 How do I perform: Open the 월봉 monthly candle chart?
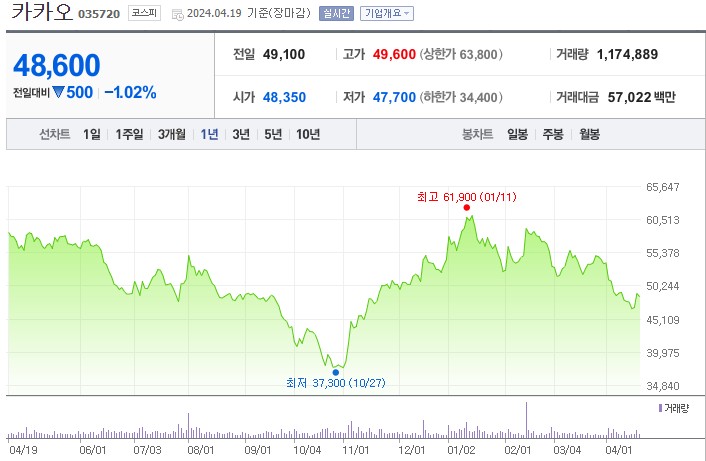pyautogui.click(x=589, y=134)
